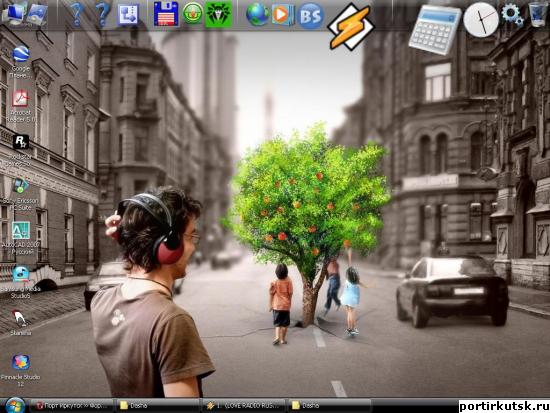The height and width of the screenshot is (413, 550).
Task: Open AutoCAD 2007 desktop shortcut
Action: coord(21,238)
